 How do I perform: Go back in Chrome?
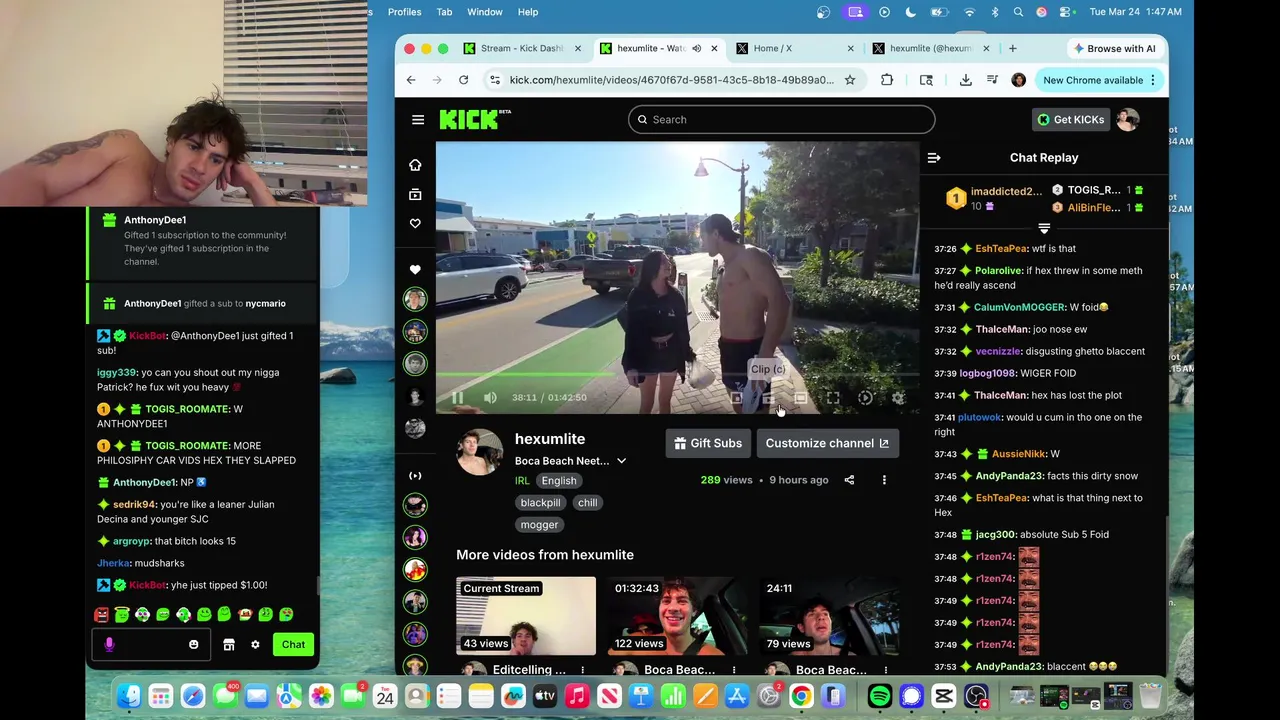click(x=411, y=80)
